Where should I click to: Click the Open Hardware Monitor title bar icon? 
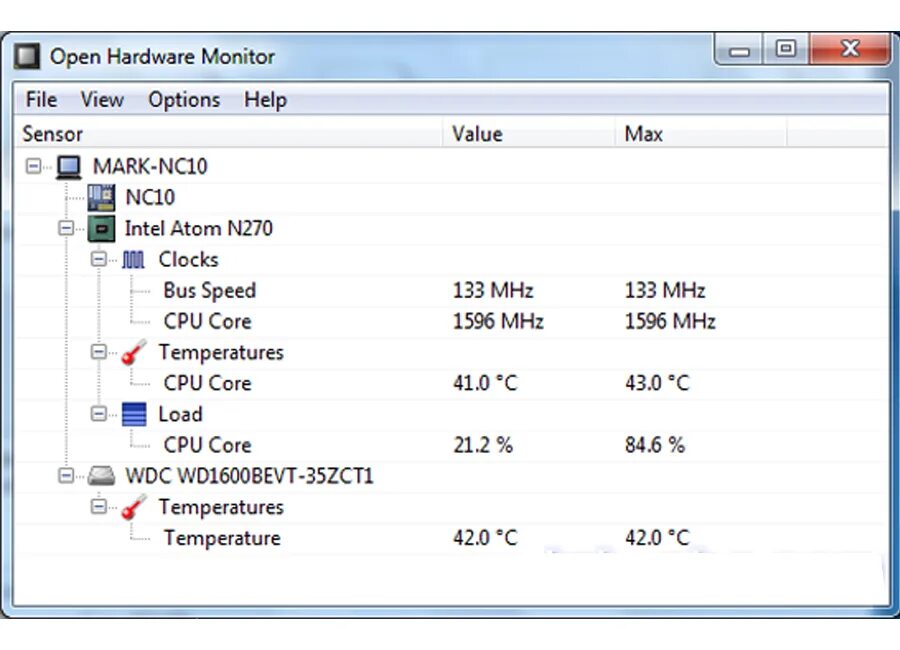26,57
